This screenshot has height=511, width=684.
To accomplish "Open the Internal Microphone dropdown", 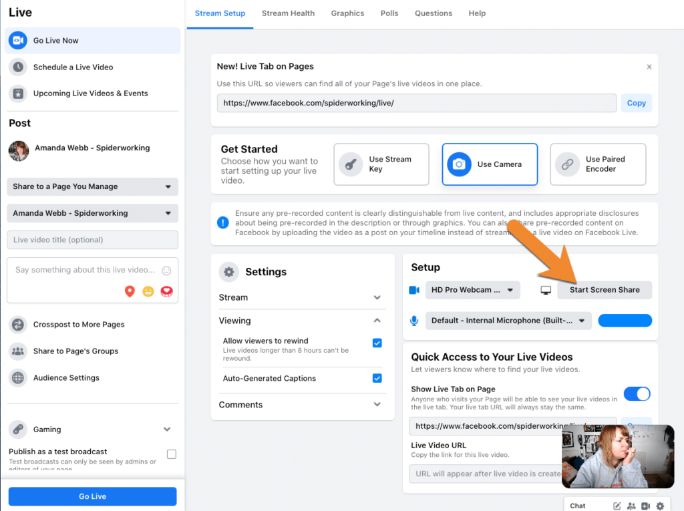I will click(509, 321).
